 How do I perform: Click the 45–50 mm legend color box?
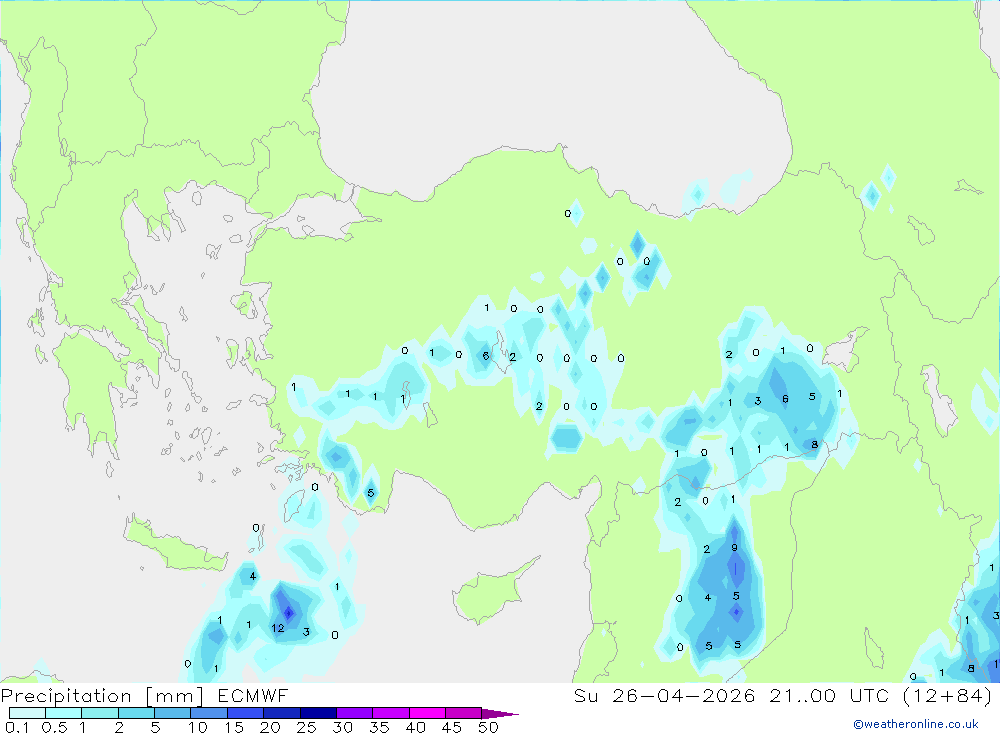pos(463,713)
